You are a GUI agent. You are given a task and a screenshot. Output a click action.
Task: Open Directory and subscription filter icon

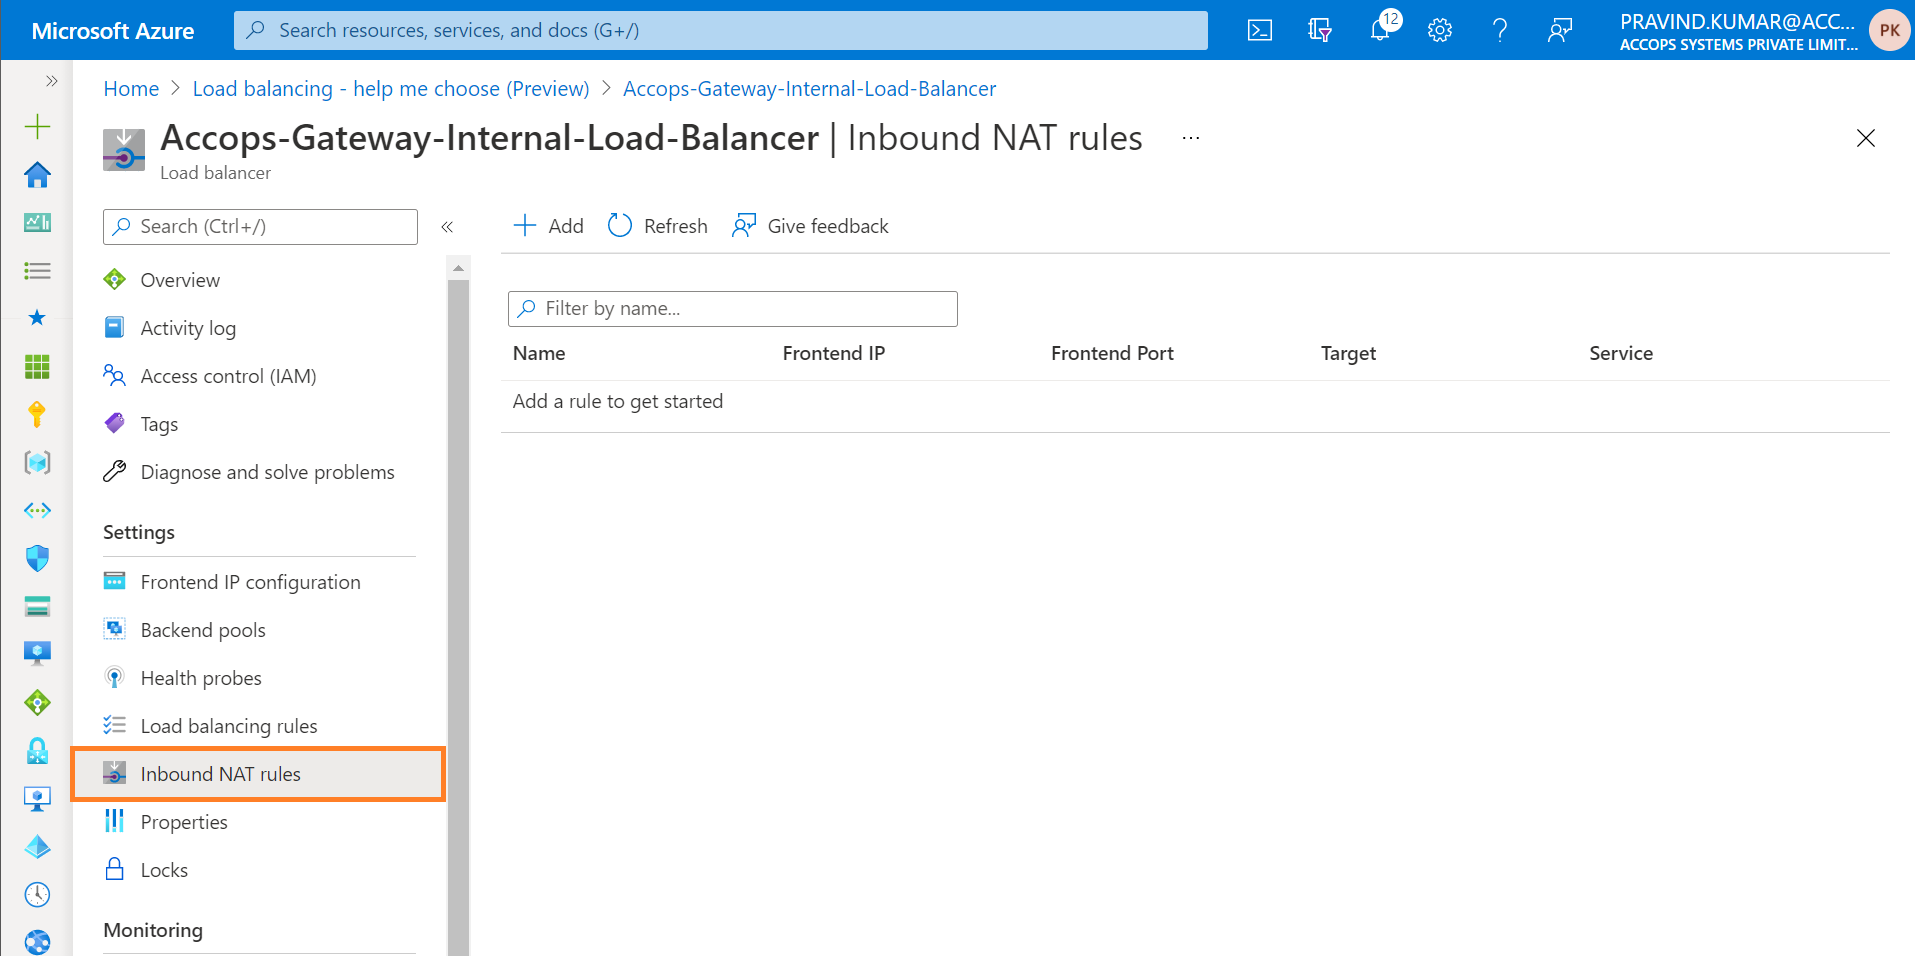click(1320, 30)
